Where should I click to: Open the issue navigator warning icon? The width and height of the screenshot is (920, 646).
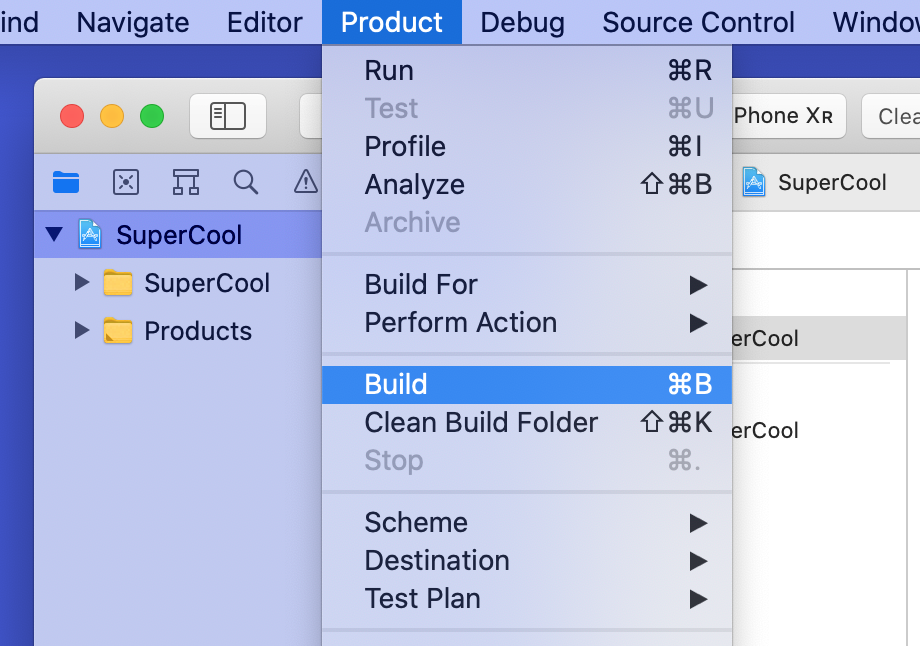[305, 181]
